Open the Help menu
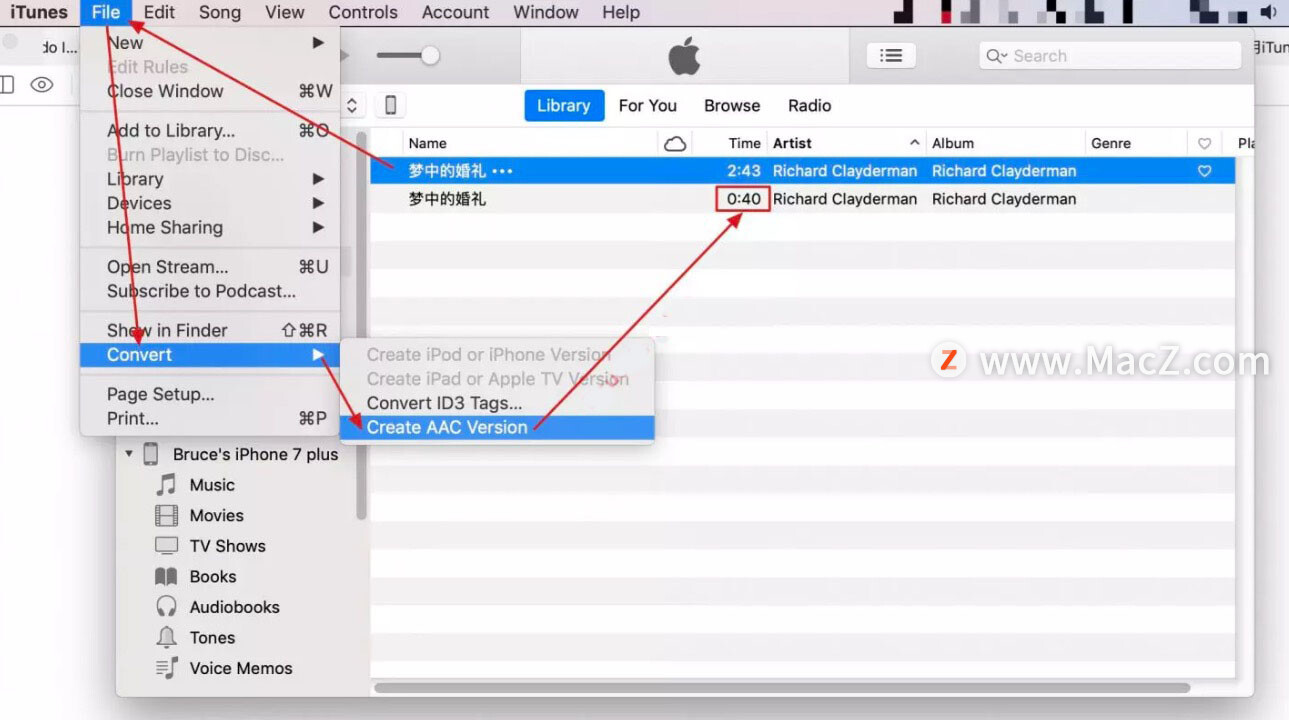Viewport: 1289px width, 720px height. click(621, 12)
